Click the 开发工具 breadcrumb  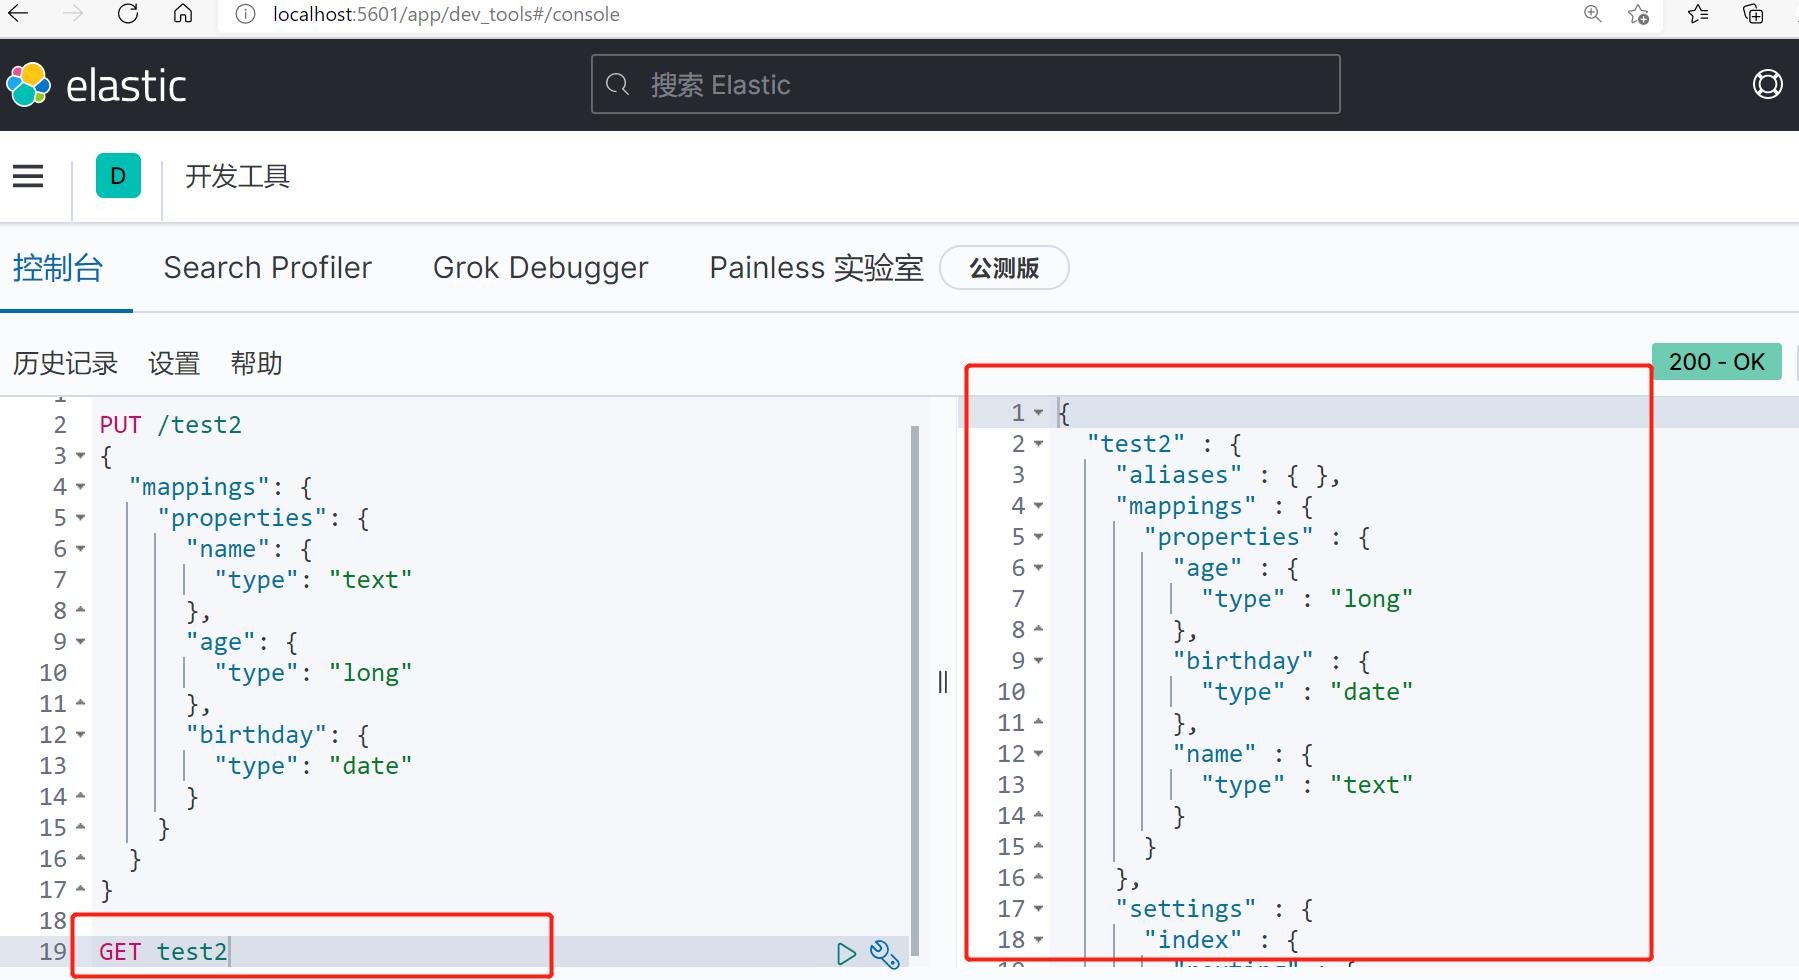pos(237,177)
